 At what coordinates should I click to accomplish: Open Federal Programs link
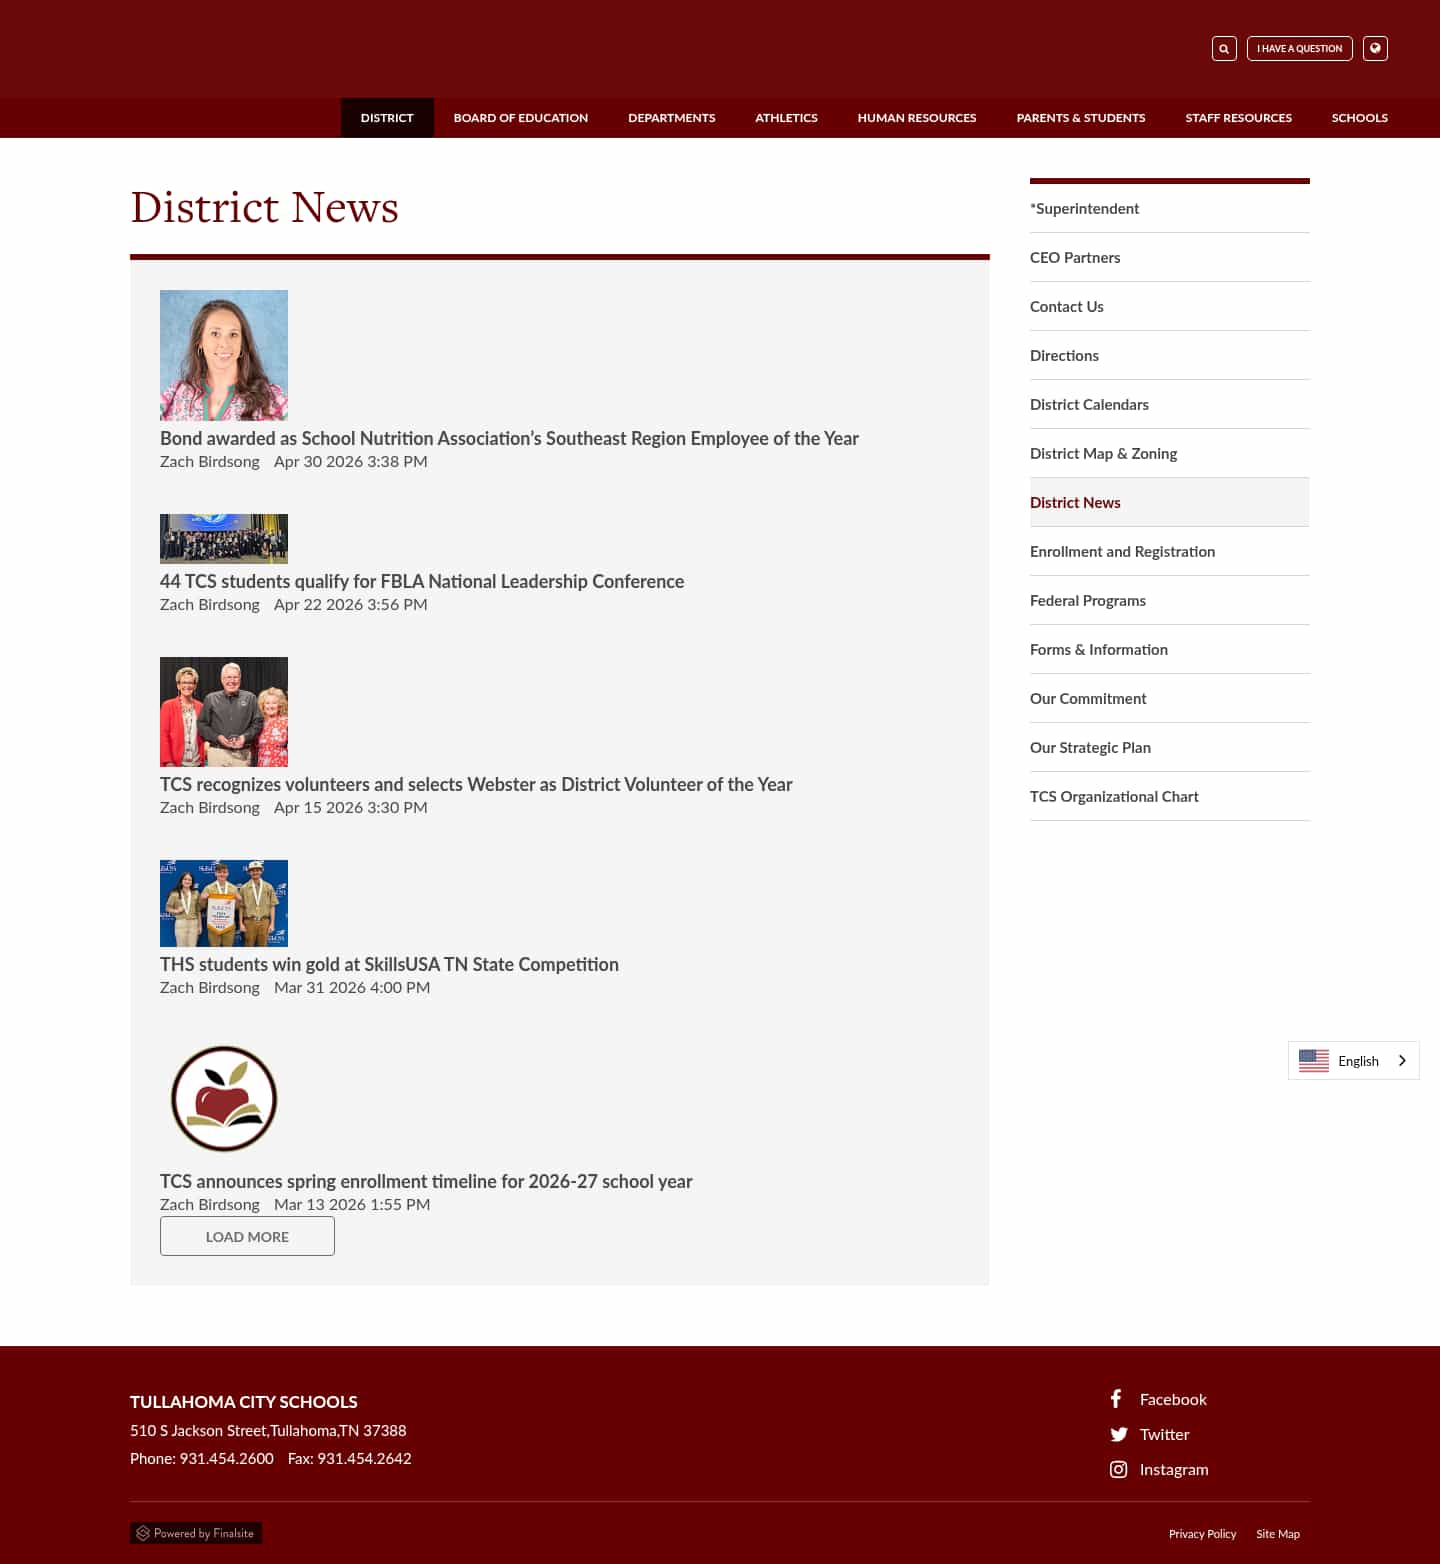tap(1170, 600)
